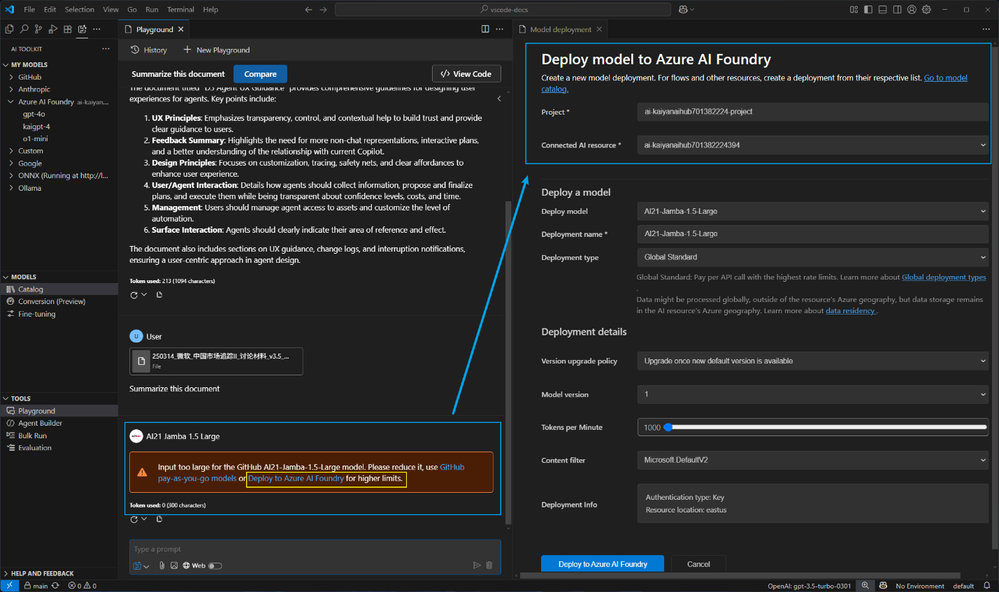Open the Terminal menu
Image resolution: width=999 pixels, height=592 pixels.
180,10
